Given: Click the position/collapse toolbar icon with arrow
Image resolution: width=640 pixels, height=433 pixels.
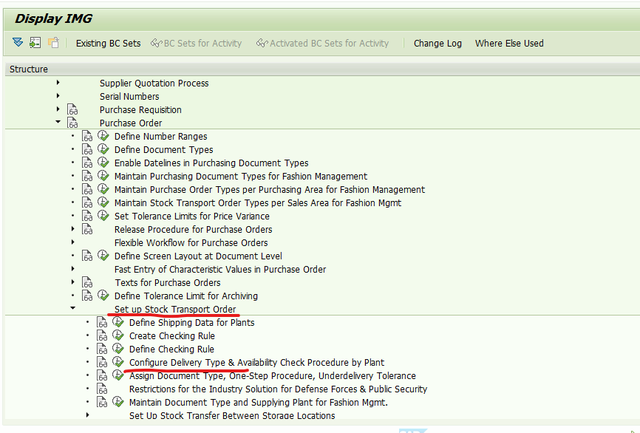Looking at the screenshot, I should tap(35, 42).
